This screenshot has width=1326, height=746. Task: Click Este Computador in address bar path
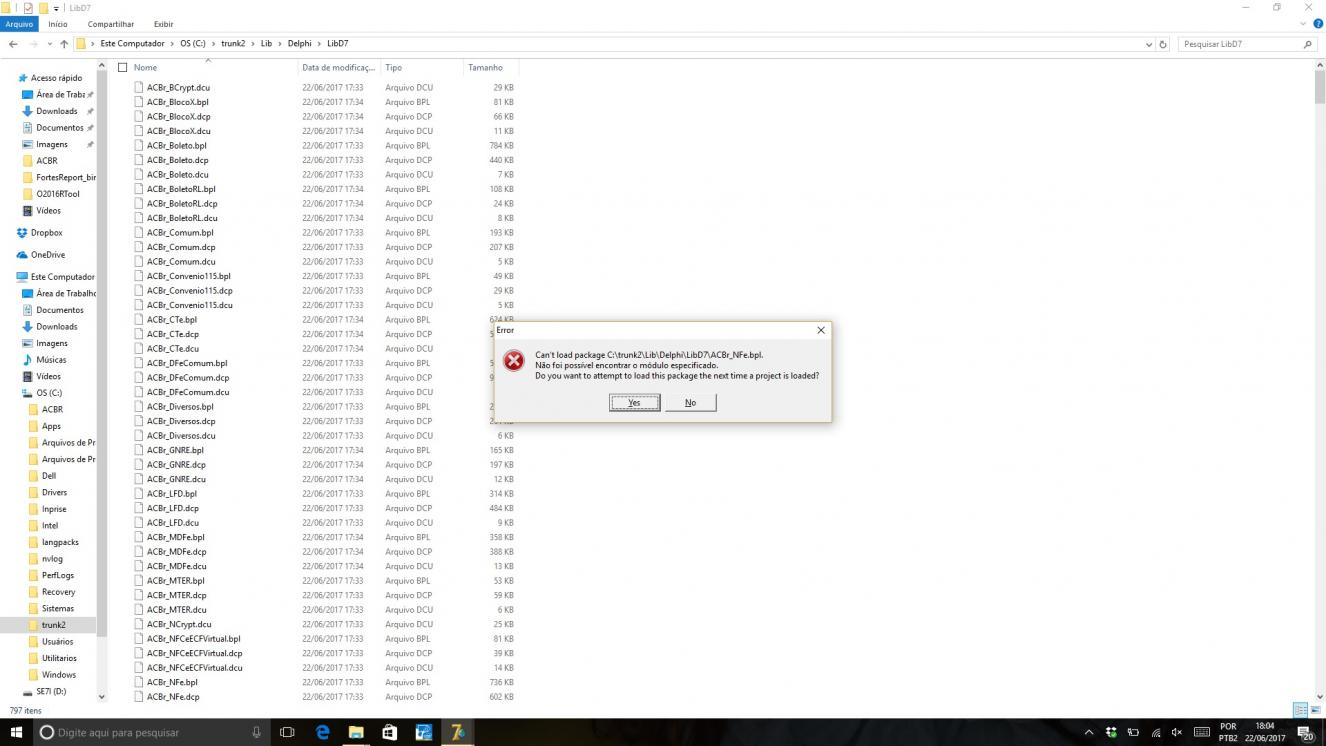tap(132, 44)
